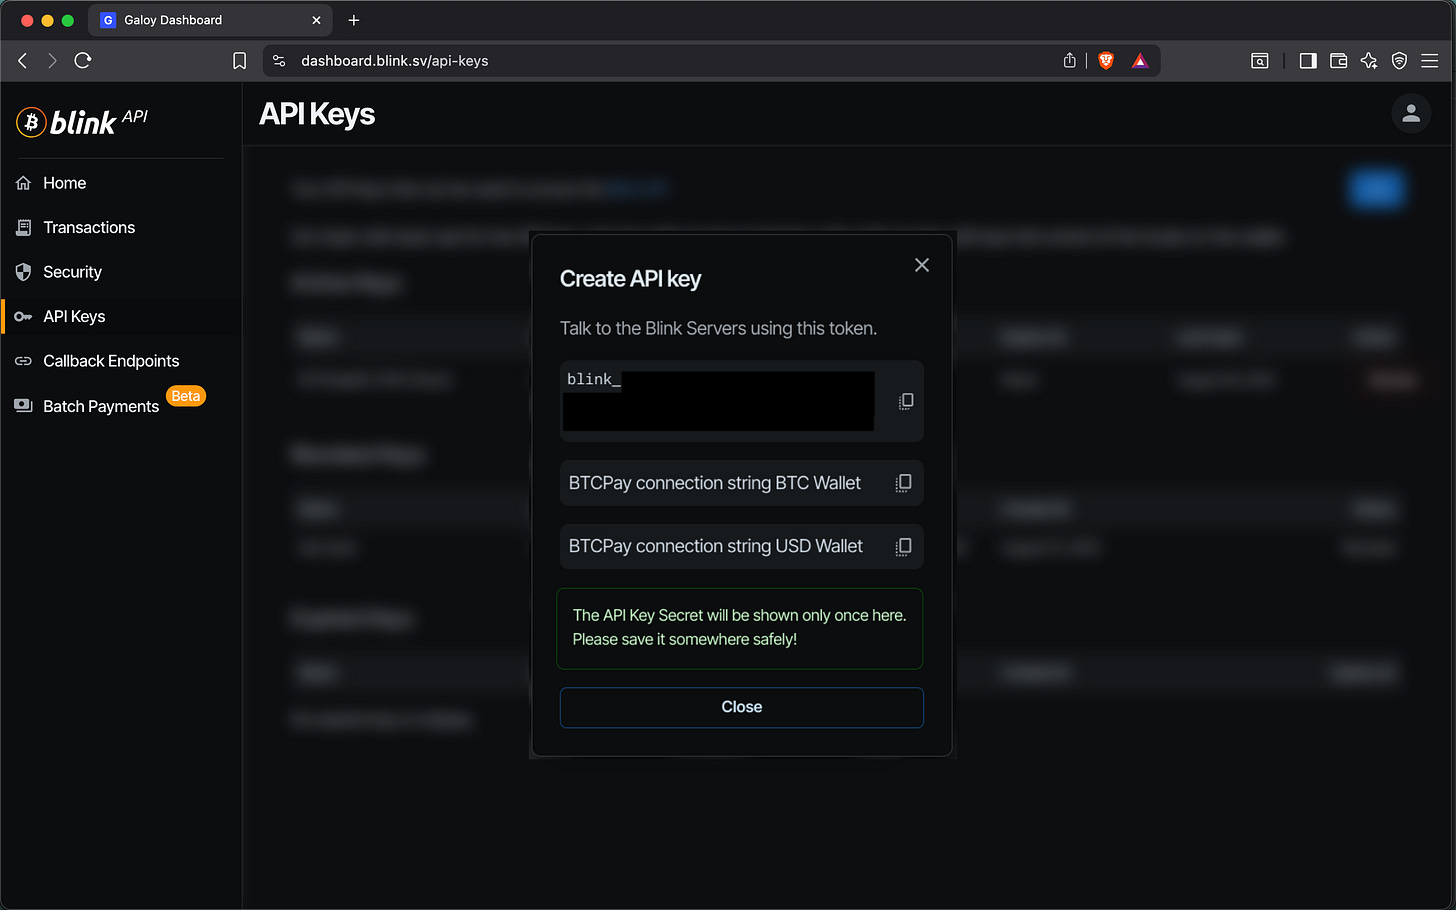Open the user profile avatar menu
This screenshot has height=910, width=1456.
pyautogui.click(x=1411, y=114)
